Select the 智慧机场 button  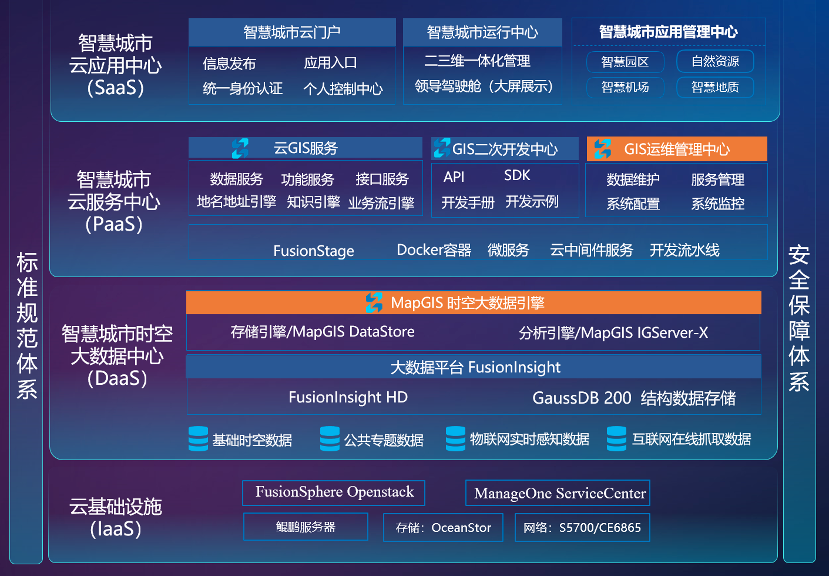[x=625, y=87]
